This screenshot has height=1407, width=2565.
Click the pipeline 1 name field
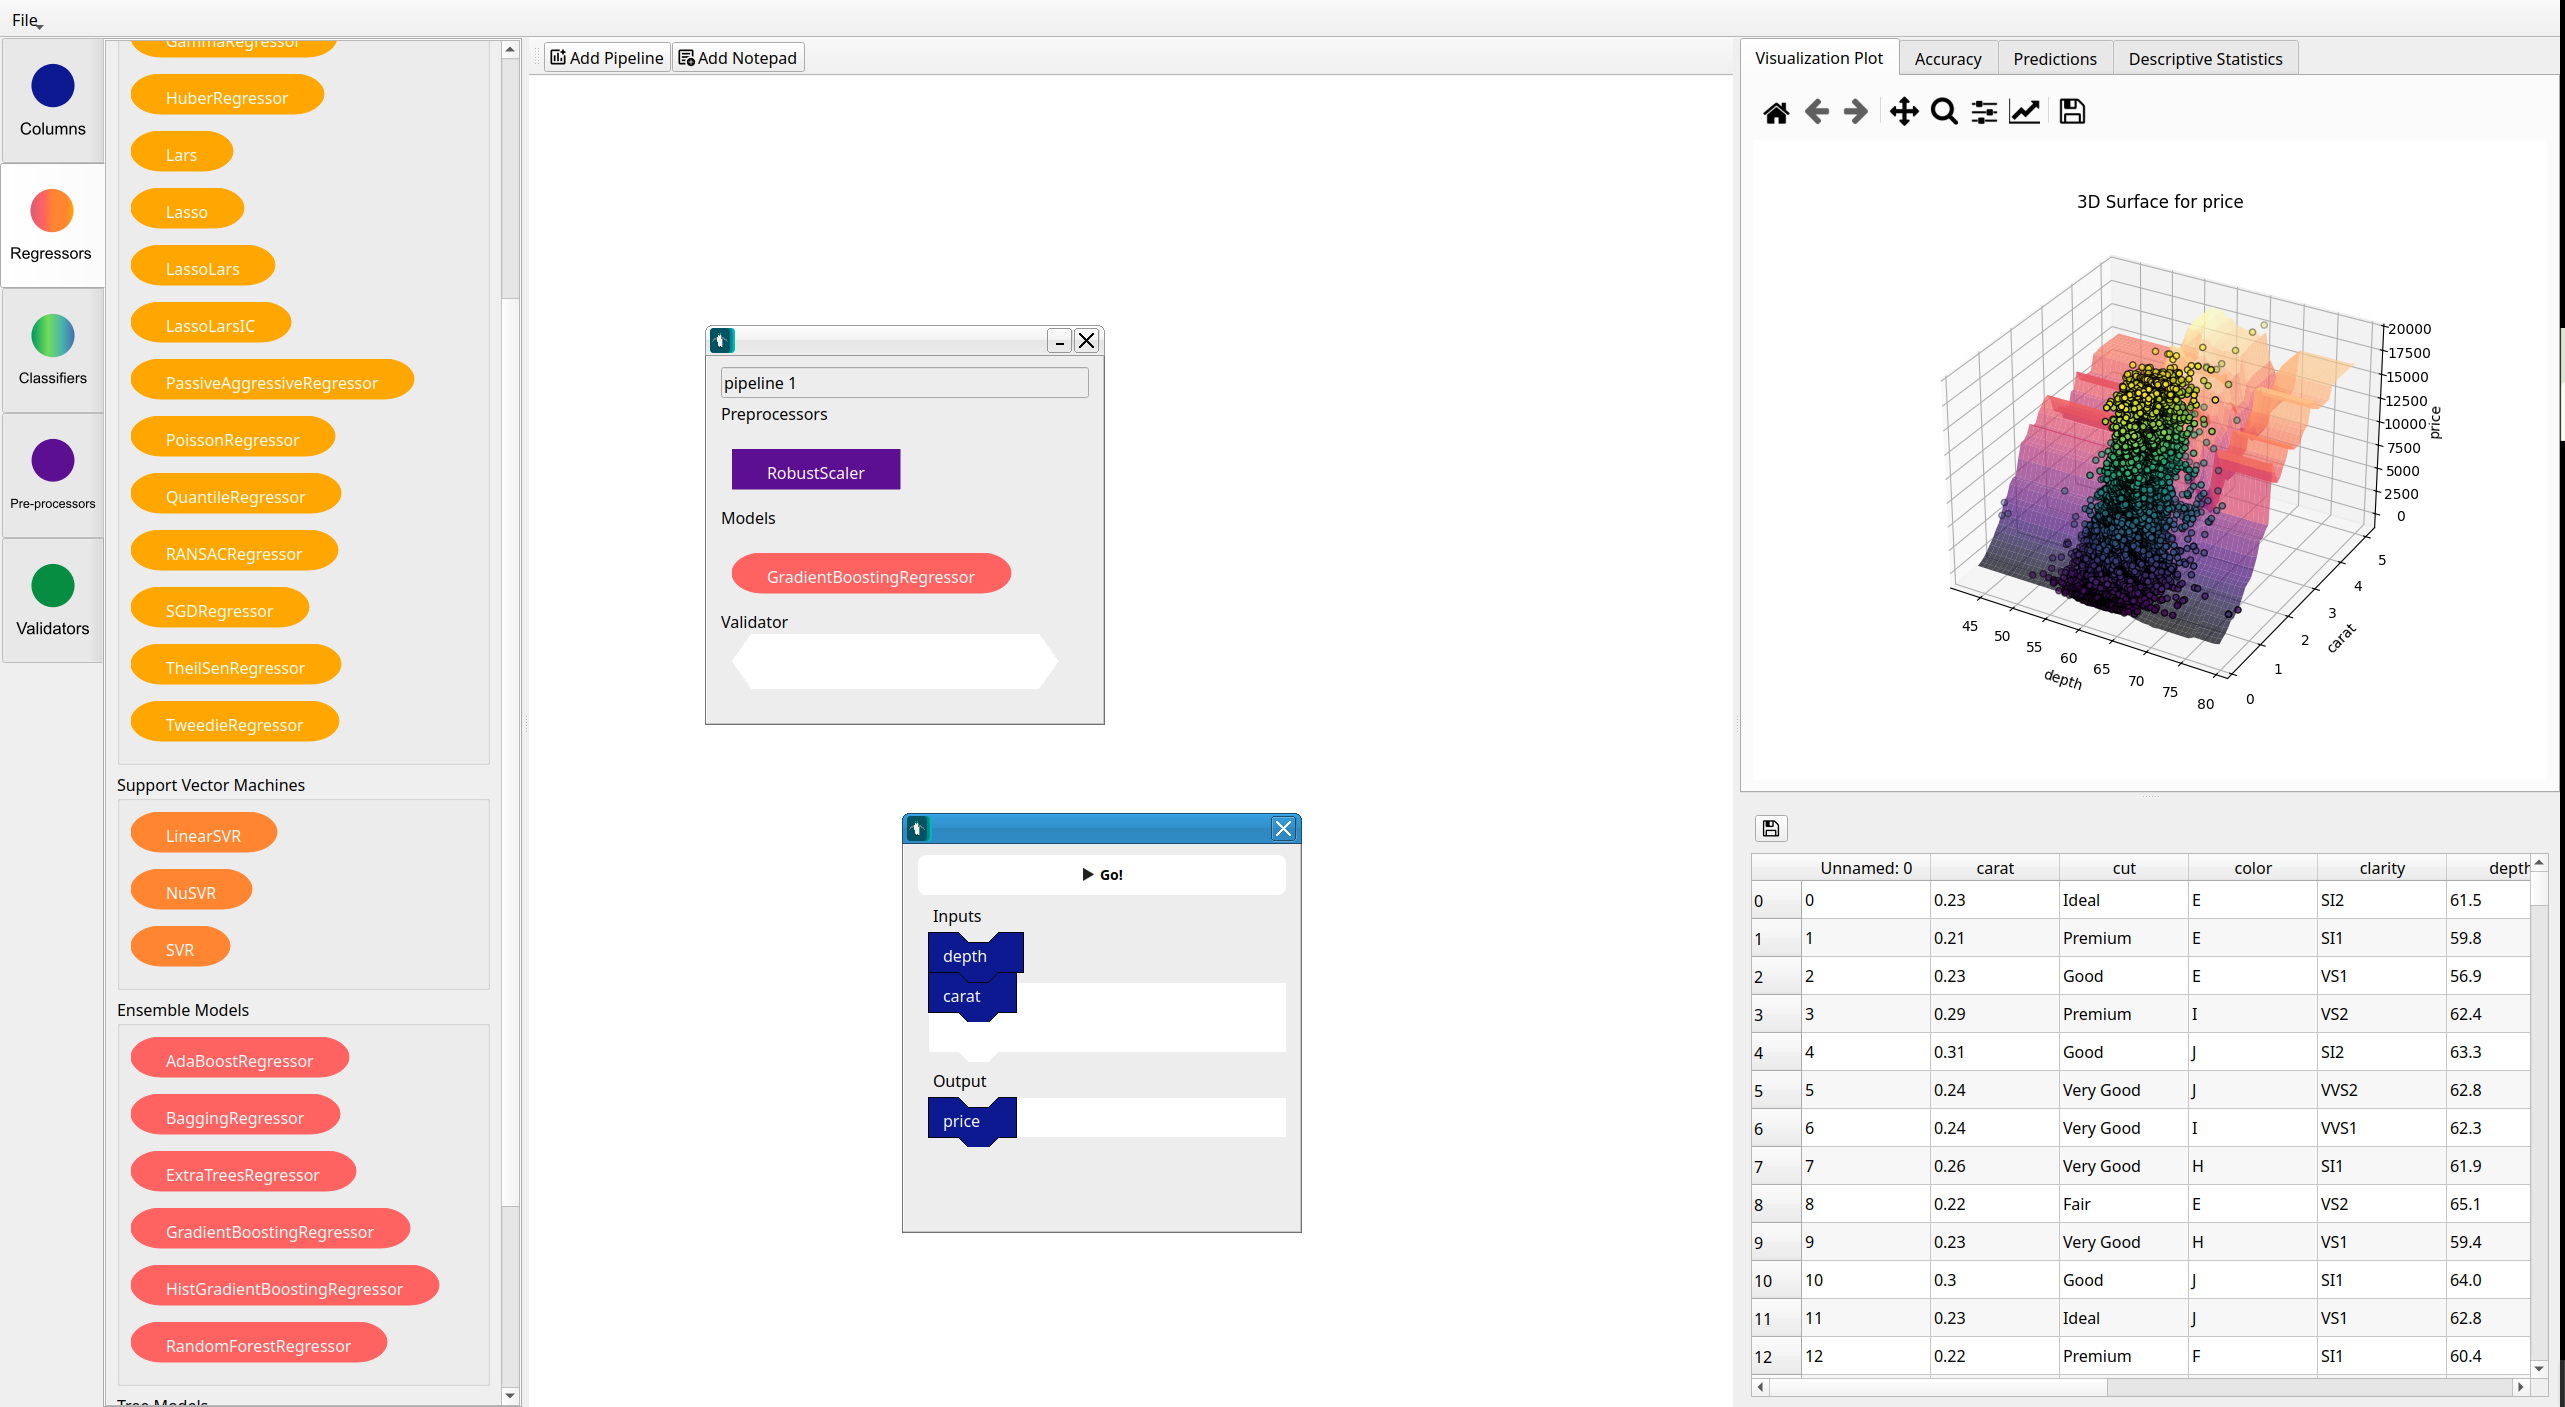click(x=904, y=383)
